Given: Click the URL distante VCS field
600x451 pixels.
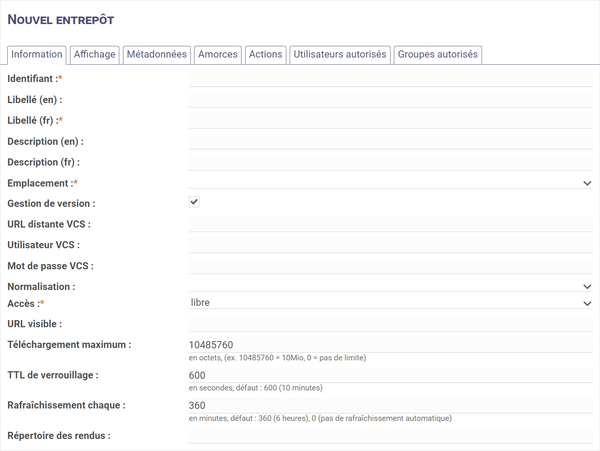Looking at the screenshot, I should 391,224.
